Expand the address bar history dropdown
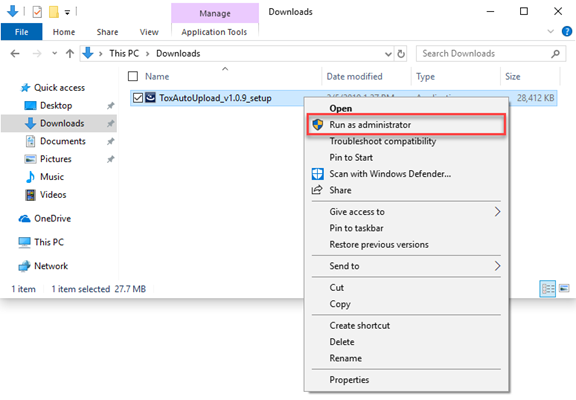The height and width of the screenshot is (400, 576). 388,54
